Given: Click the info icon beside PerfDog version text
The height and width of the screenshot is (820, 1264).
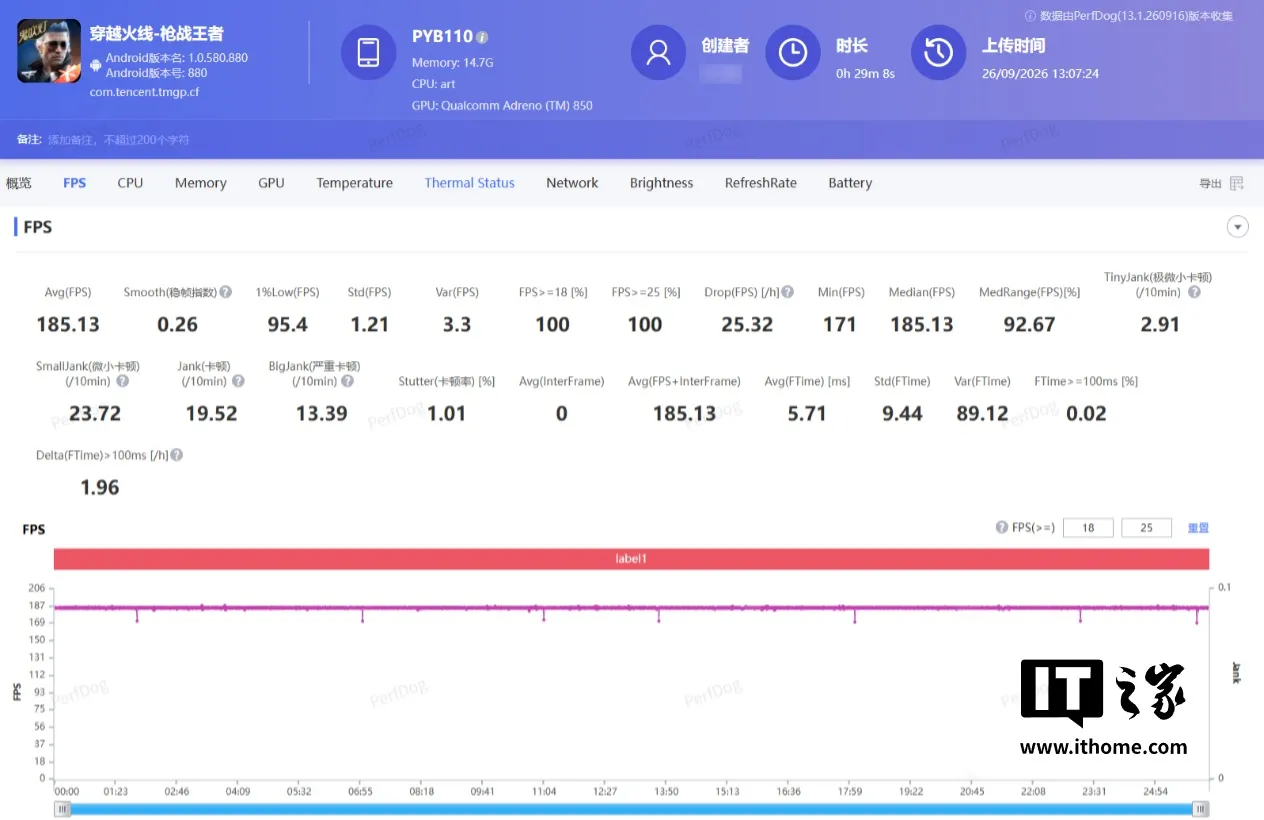Looking at the screenshot, I should coord(1030,16).
